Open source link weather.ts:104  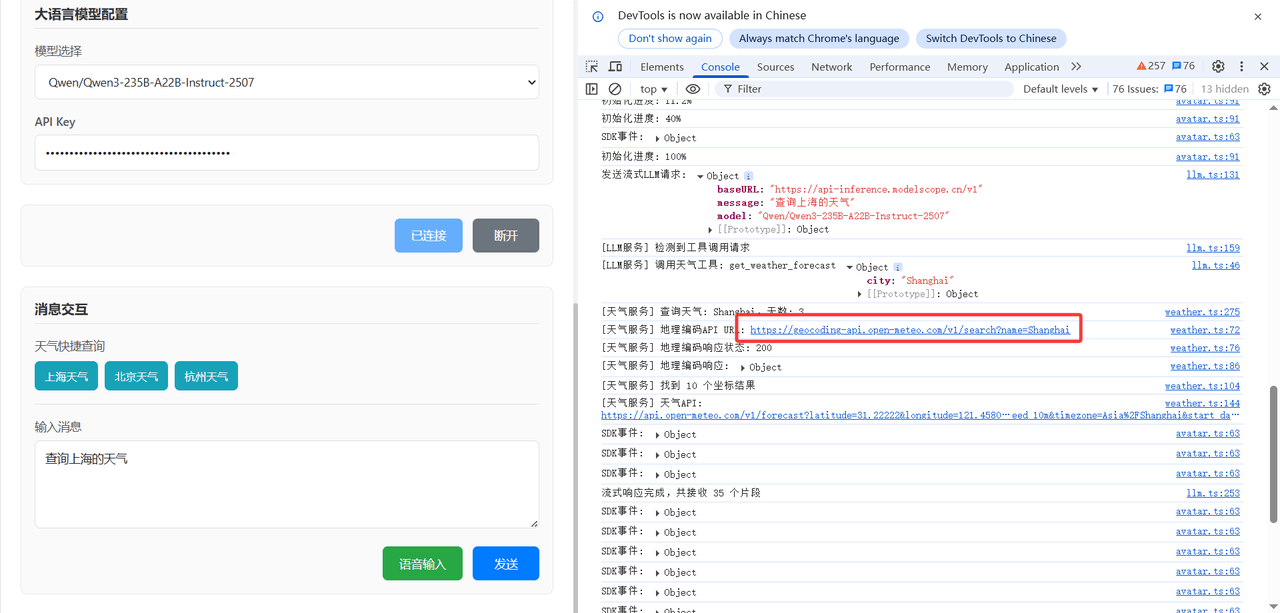[x=1202, y=386]
